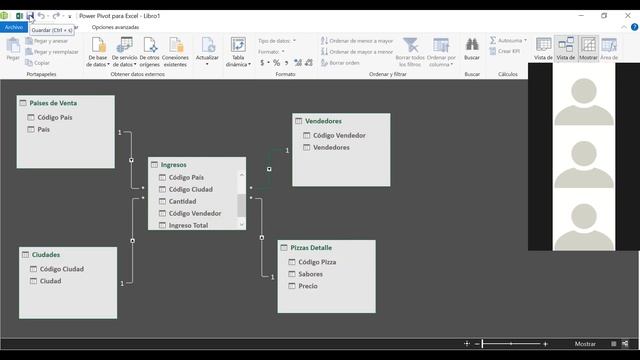Screen dimensions: 640x360
Task: Choose Pegar y reemplazar
Action: 52,52
